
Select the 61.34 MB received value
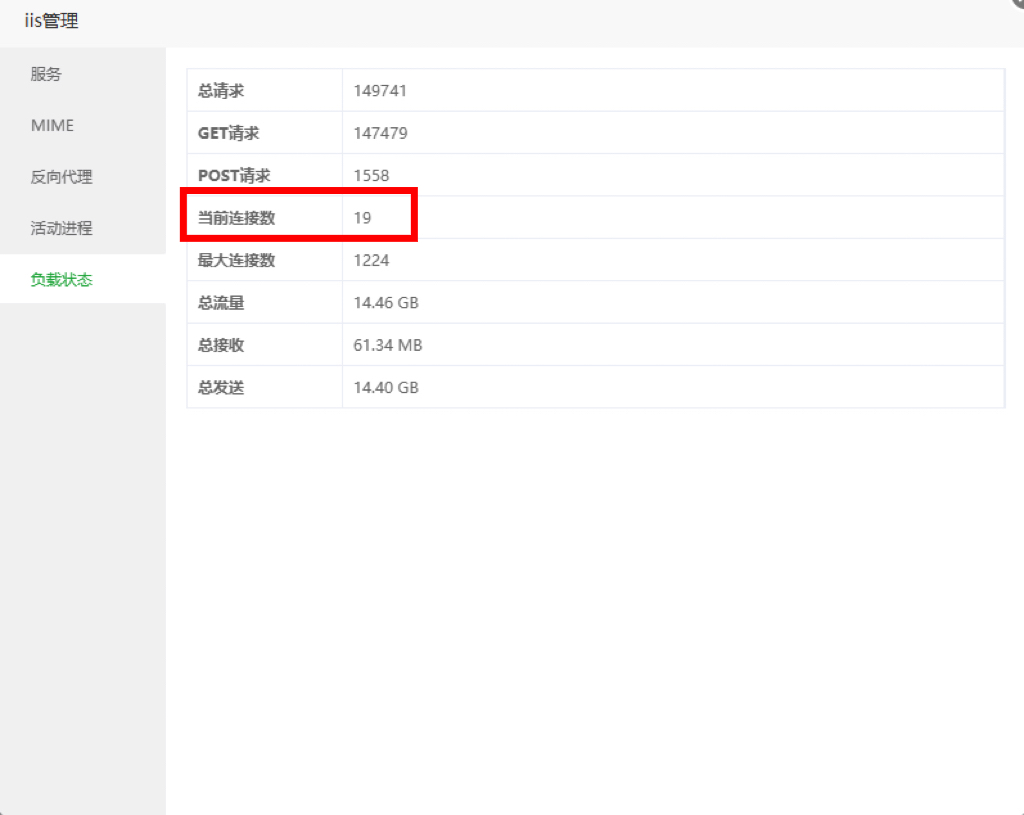click(x=385, y=344)
